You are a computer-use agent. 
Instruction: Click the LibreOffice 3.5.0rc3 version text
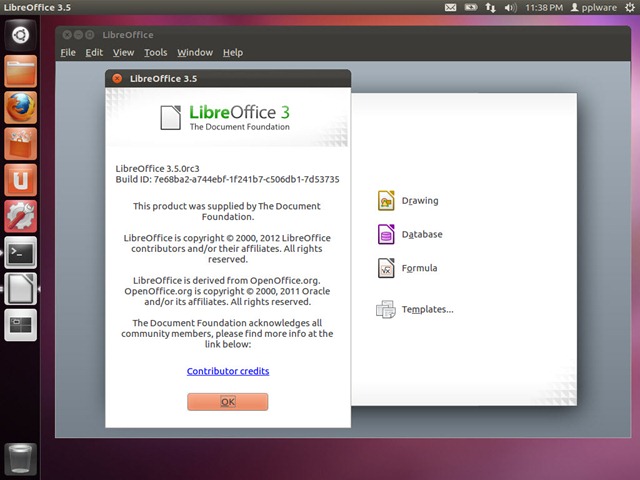[157, 169]
